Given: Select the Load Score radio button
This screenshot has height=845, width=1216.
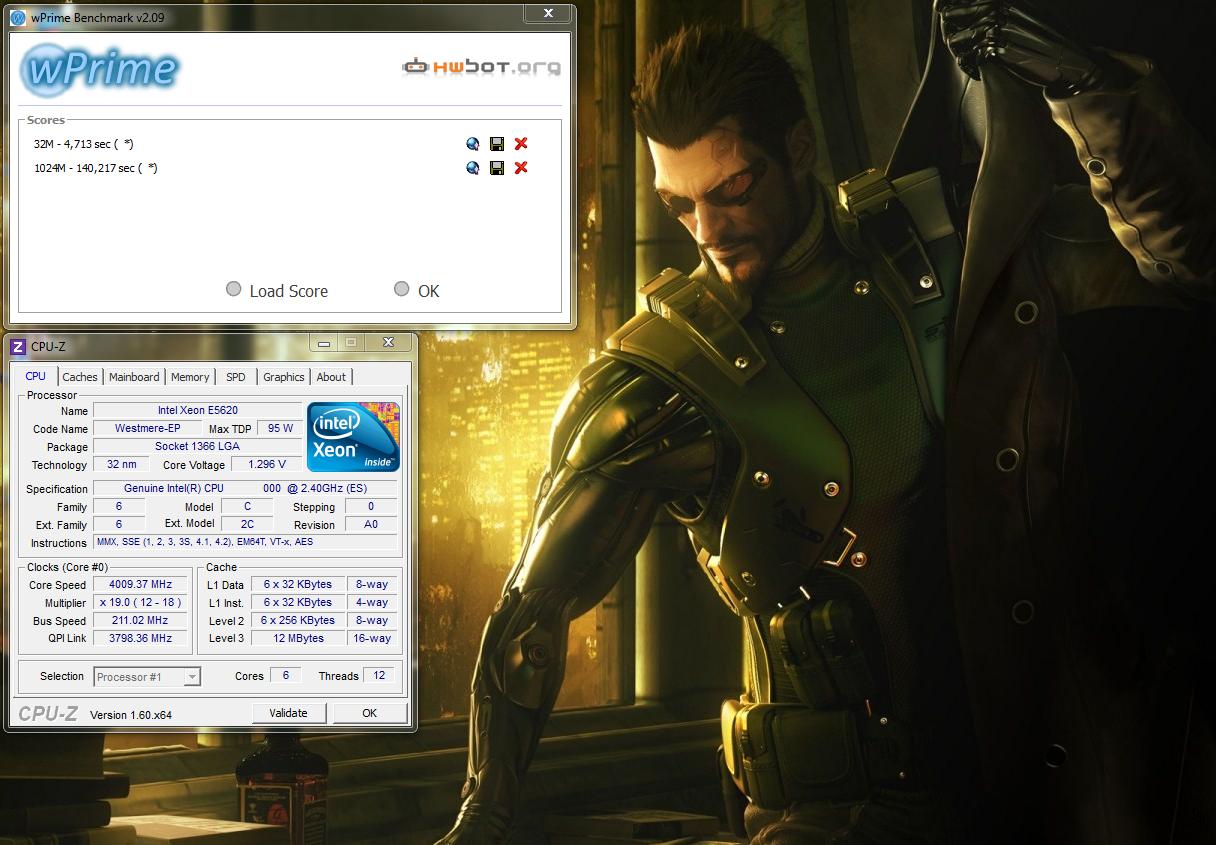Looking at the screenshot, I should coord(234,289).
